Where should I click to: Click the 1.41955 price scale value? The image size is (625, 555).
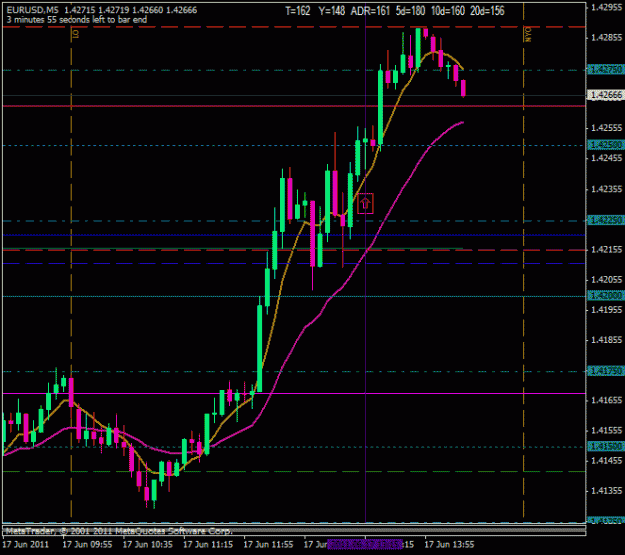pos(607,310)
